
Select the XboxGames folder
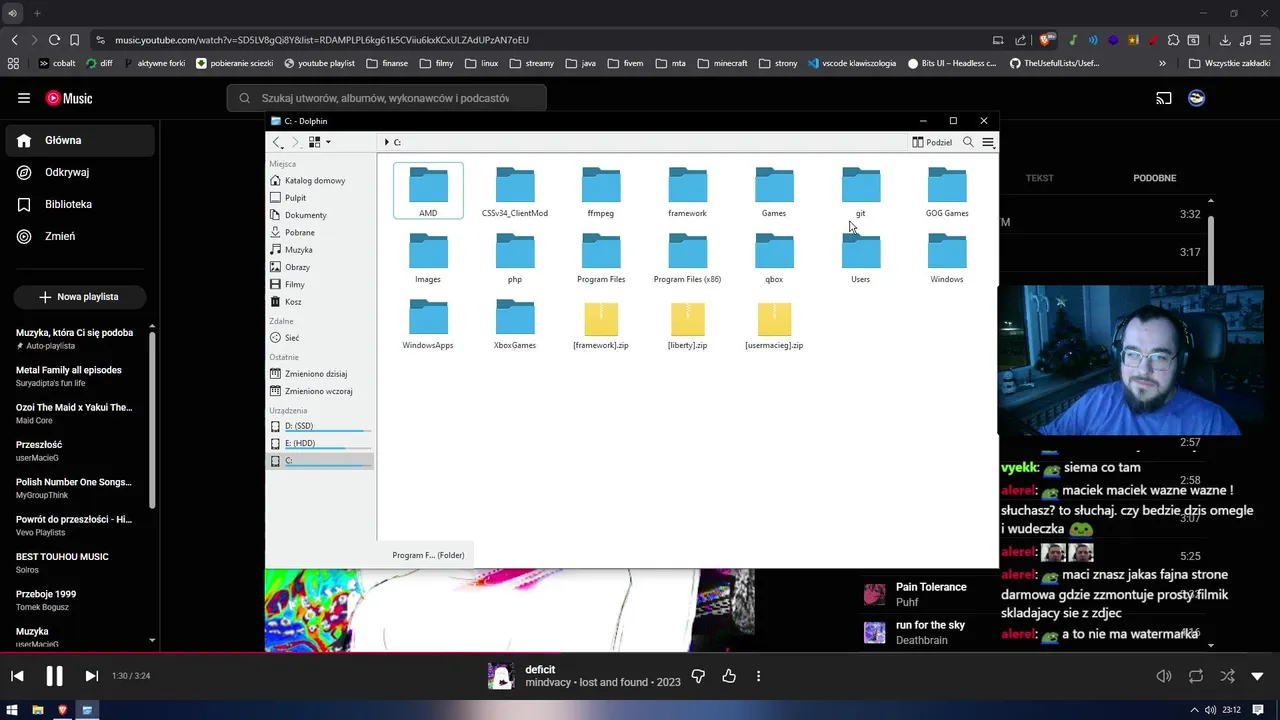[515, 322]
